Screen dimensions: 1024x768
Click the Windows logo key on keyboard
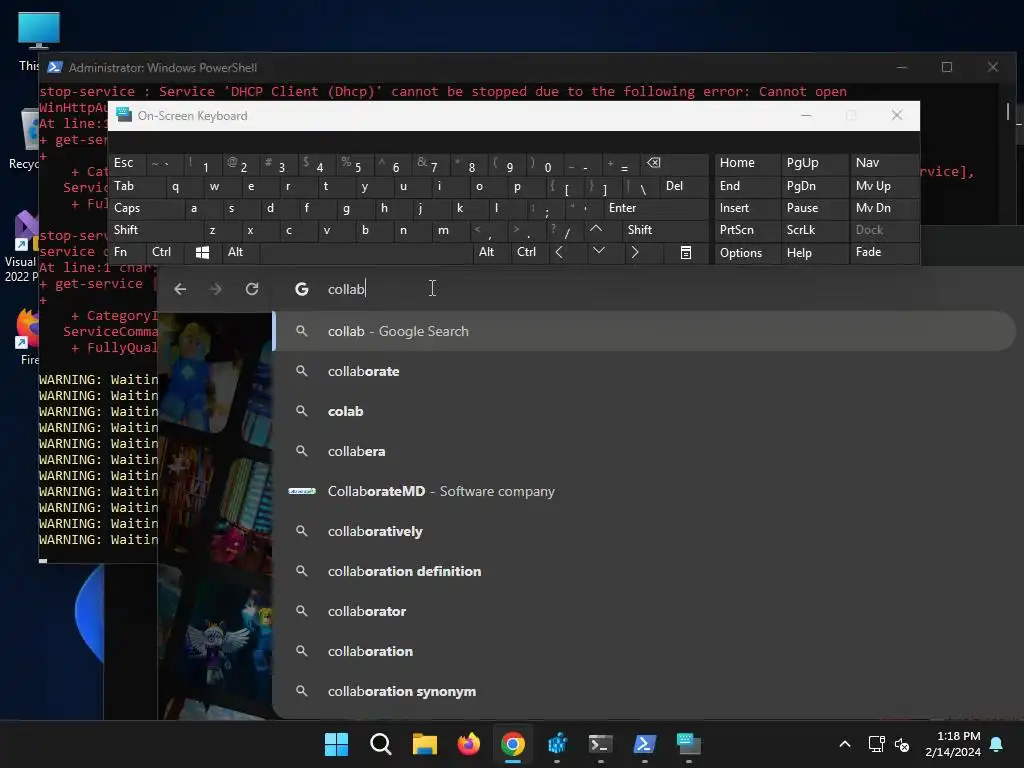(202, 252)
